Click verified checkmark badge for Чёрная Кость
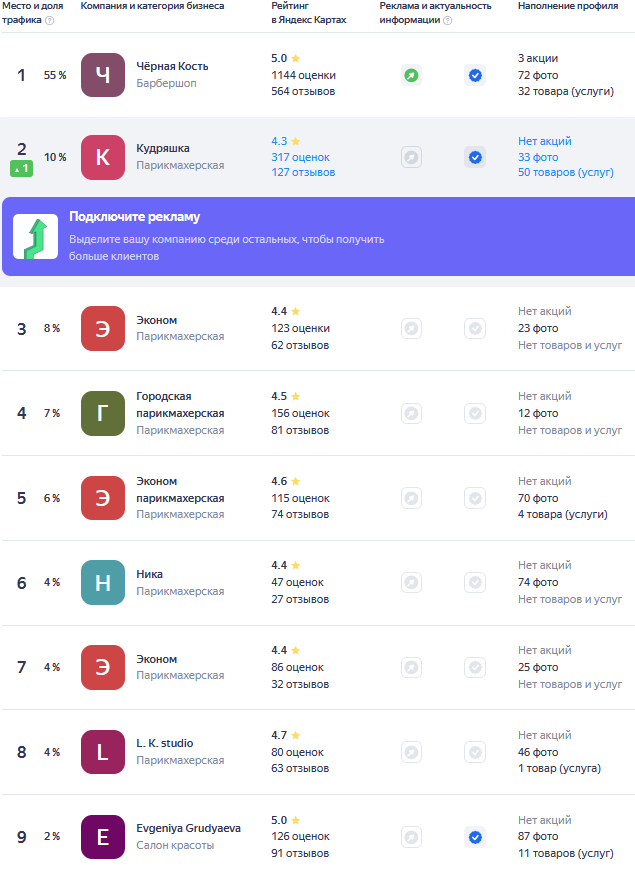This screenshot has width=635, height=875. 475,75
